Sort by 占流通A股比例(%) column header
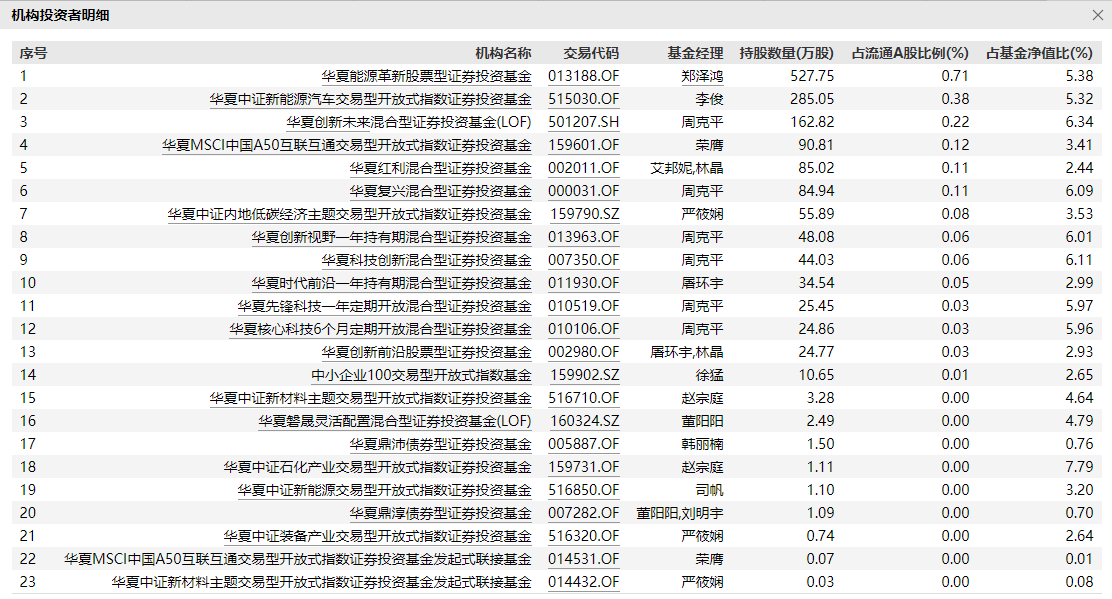 tap(910, 53)
